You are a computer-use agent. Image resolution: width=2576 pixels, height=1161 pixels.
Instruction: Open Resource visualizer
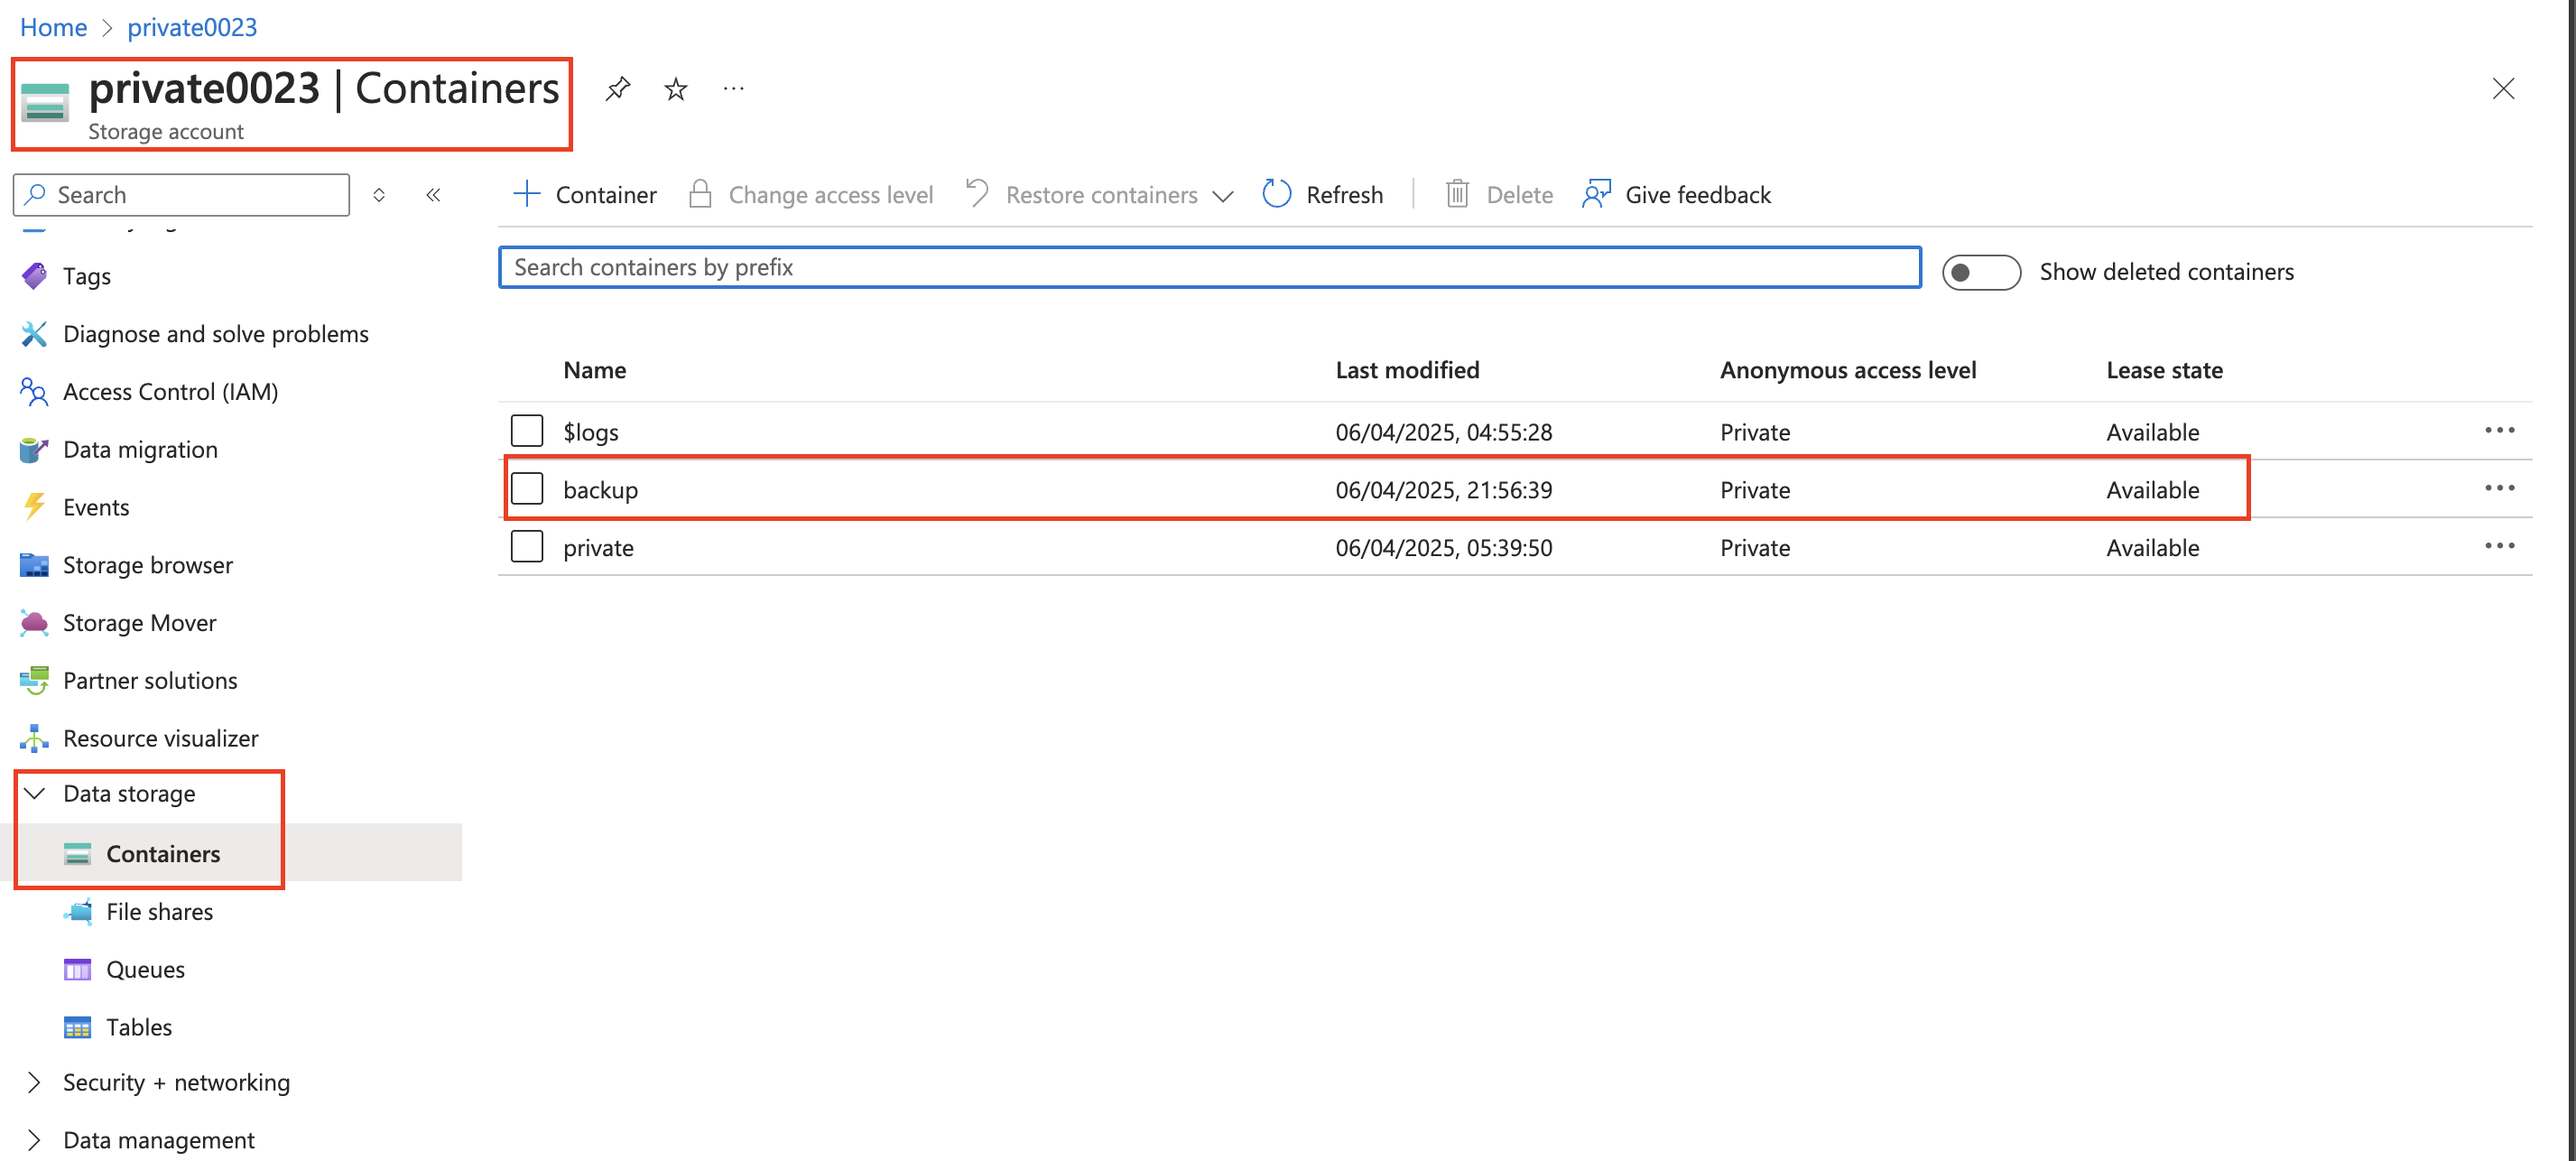coord(160,739)
